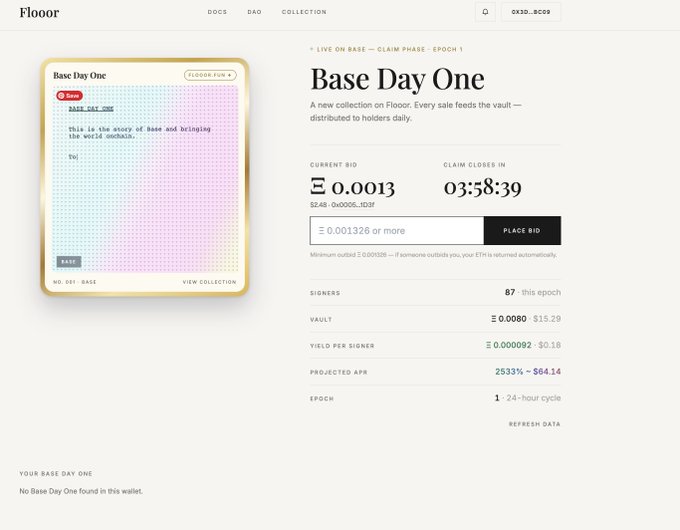The width and height of the screenshot is (680, 530).
Task: Click the red Save badge on the card
Action: pos(69,95)
